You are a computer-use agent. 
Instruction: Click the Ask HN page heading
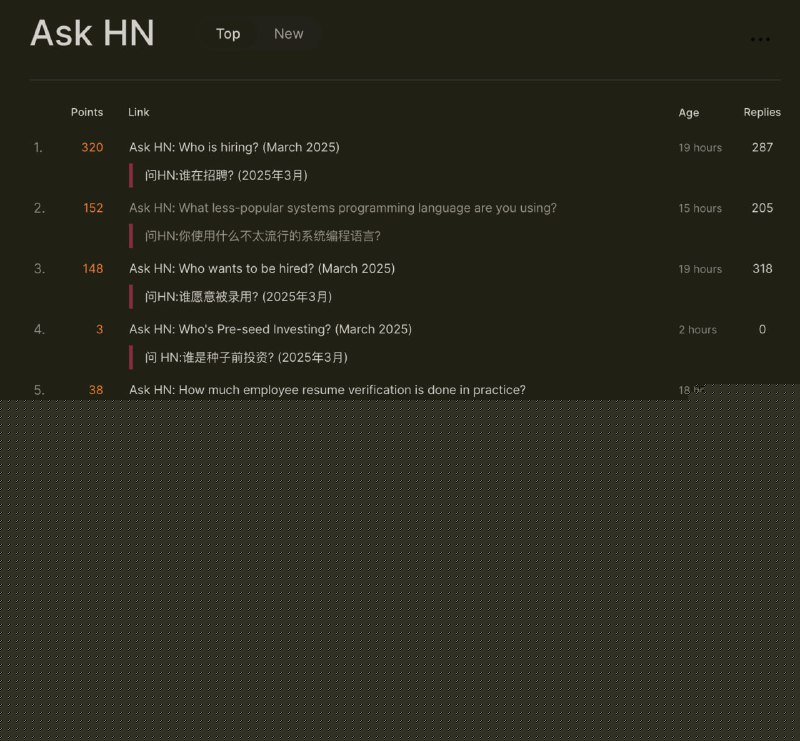[x=92, y=34]
